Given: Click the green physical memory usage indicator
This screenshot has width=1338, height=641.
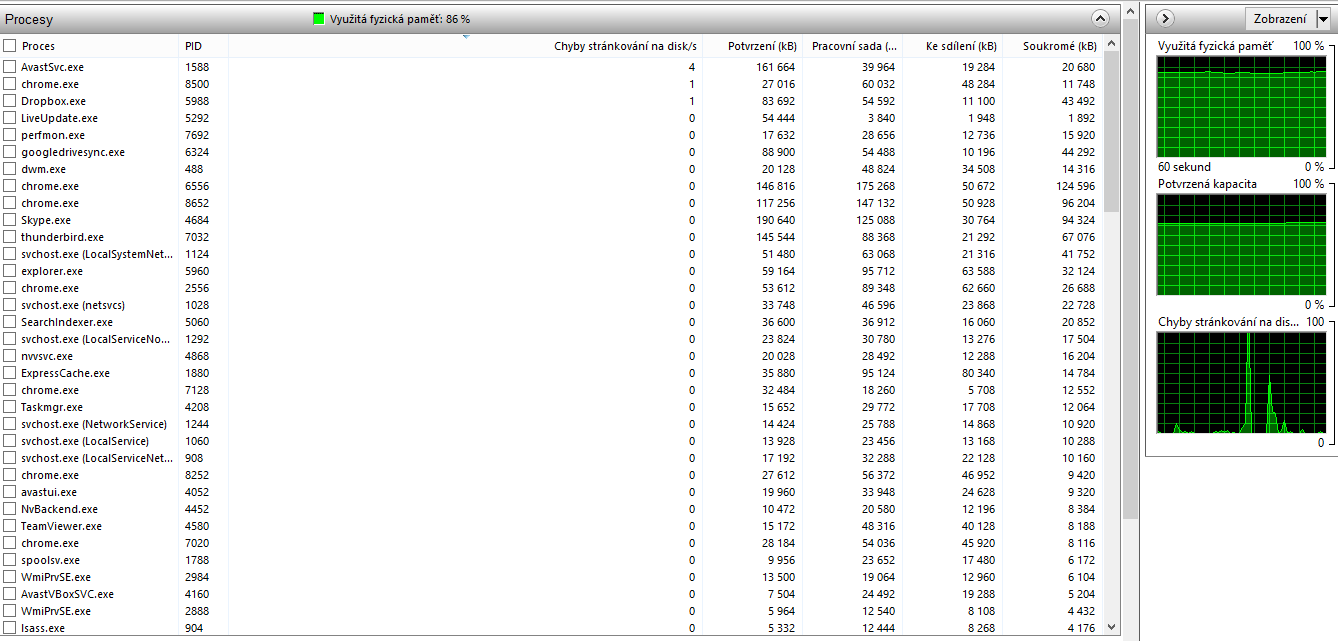Looking at the screenshot, I should (319, 18).
